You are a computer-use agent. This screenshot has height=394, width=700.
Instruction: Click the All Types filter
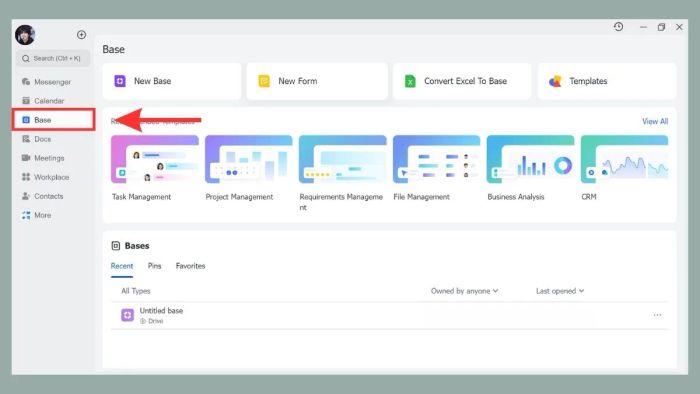(136, 291)
